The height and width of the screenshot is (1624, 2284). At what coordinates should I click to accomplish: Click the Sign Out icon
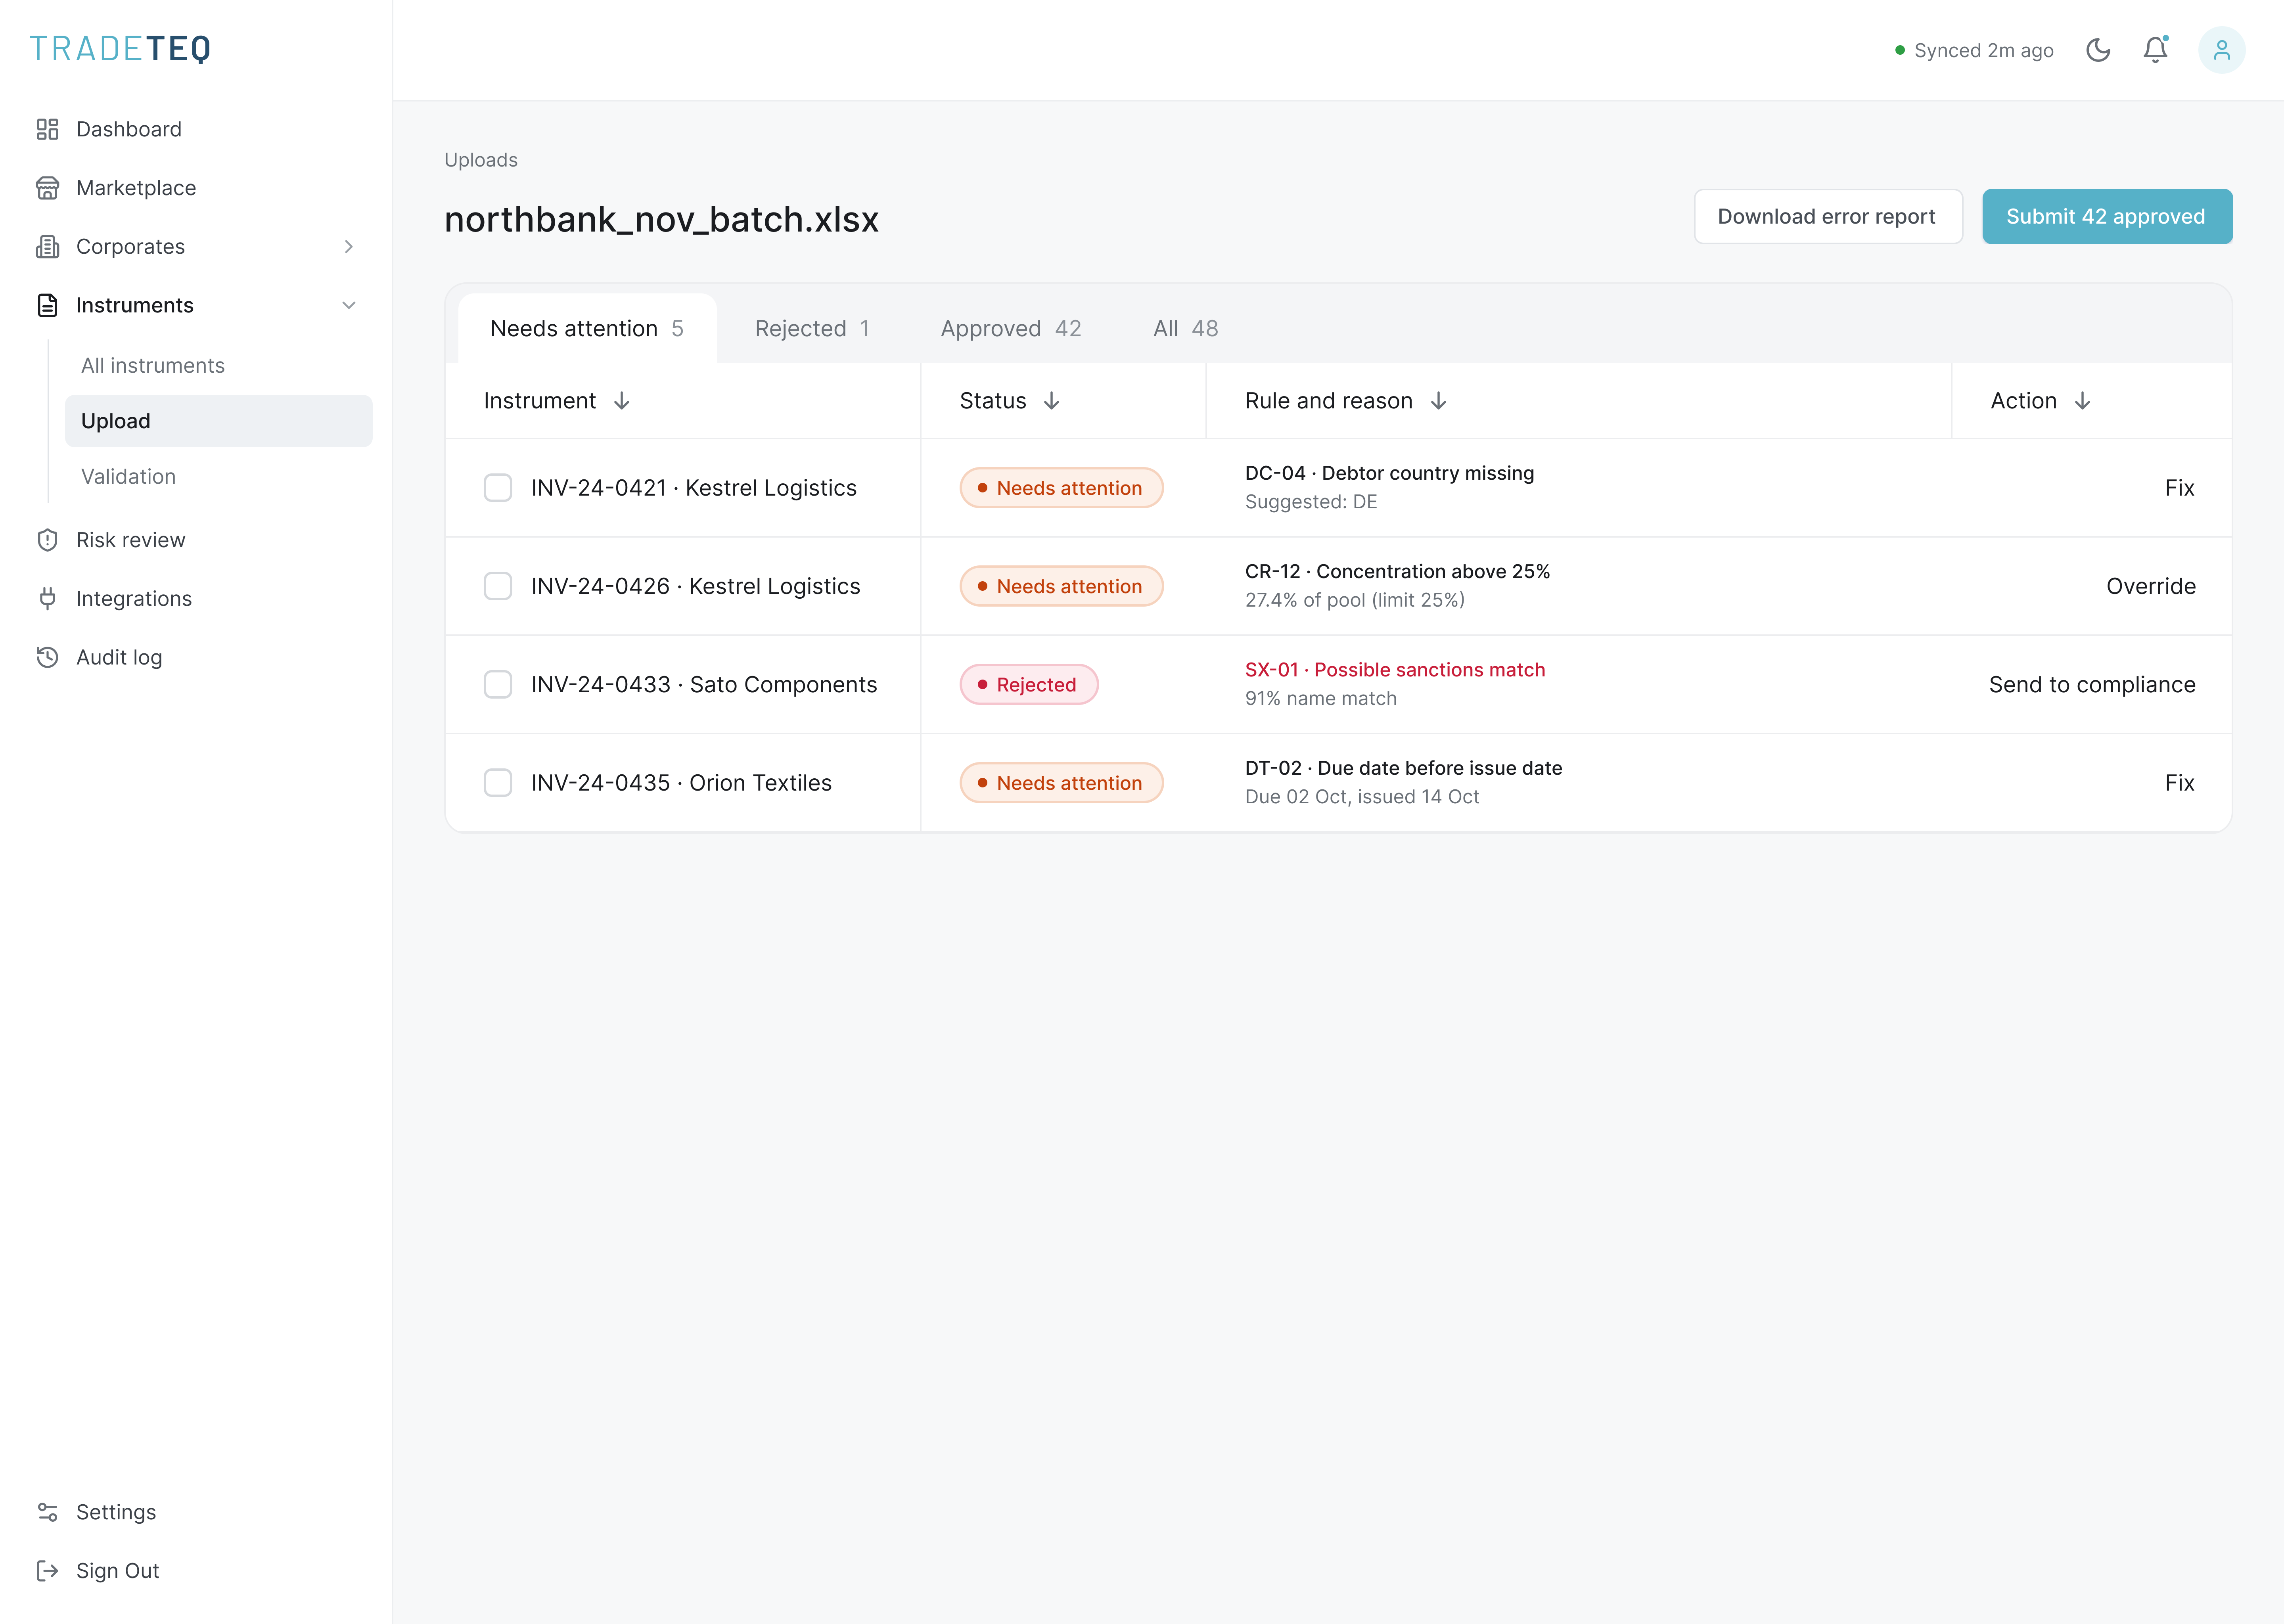(47, 1571)
